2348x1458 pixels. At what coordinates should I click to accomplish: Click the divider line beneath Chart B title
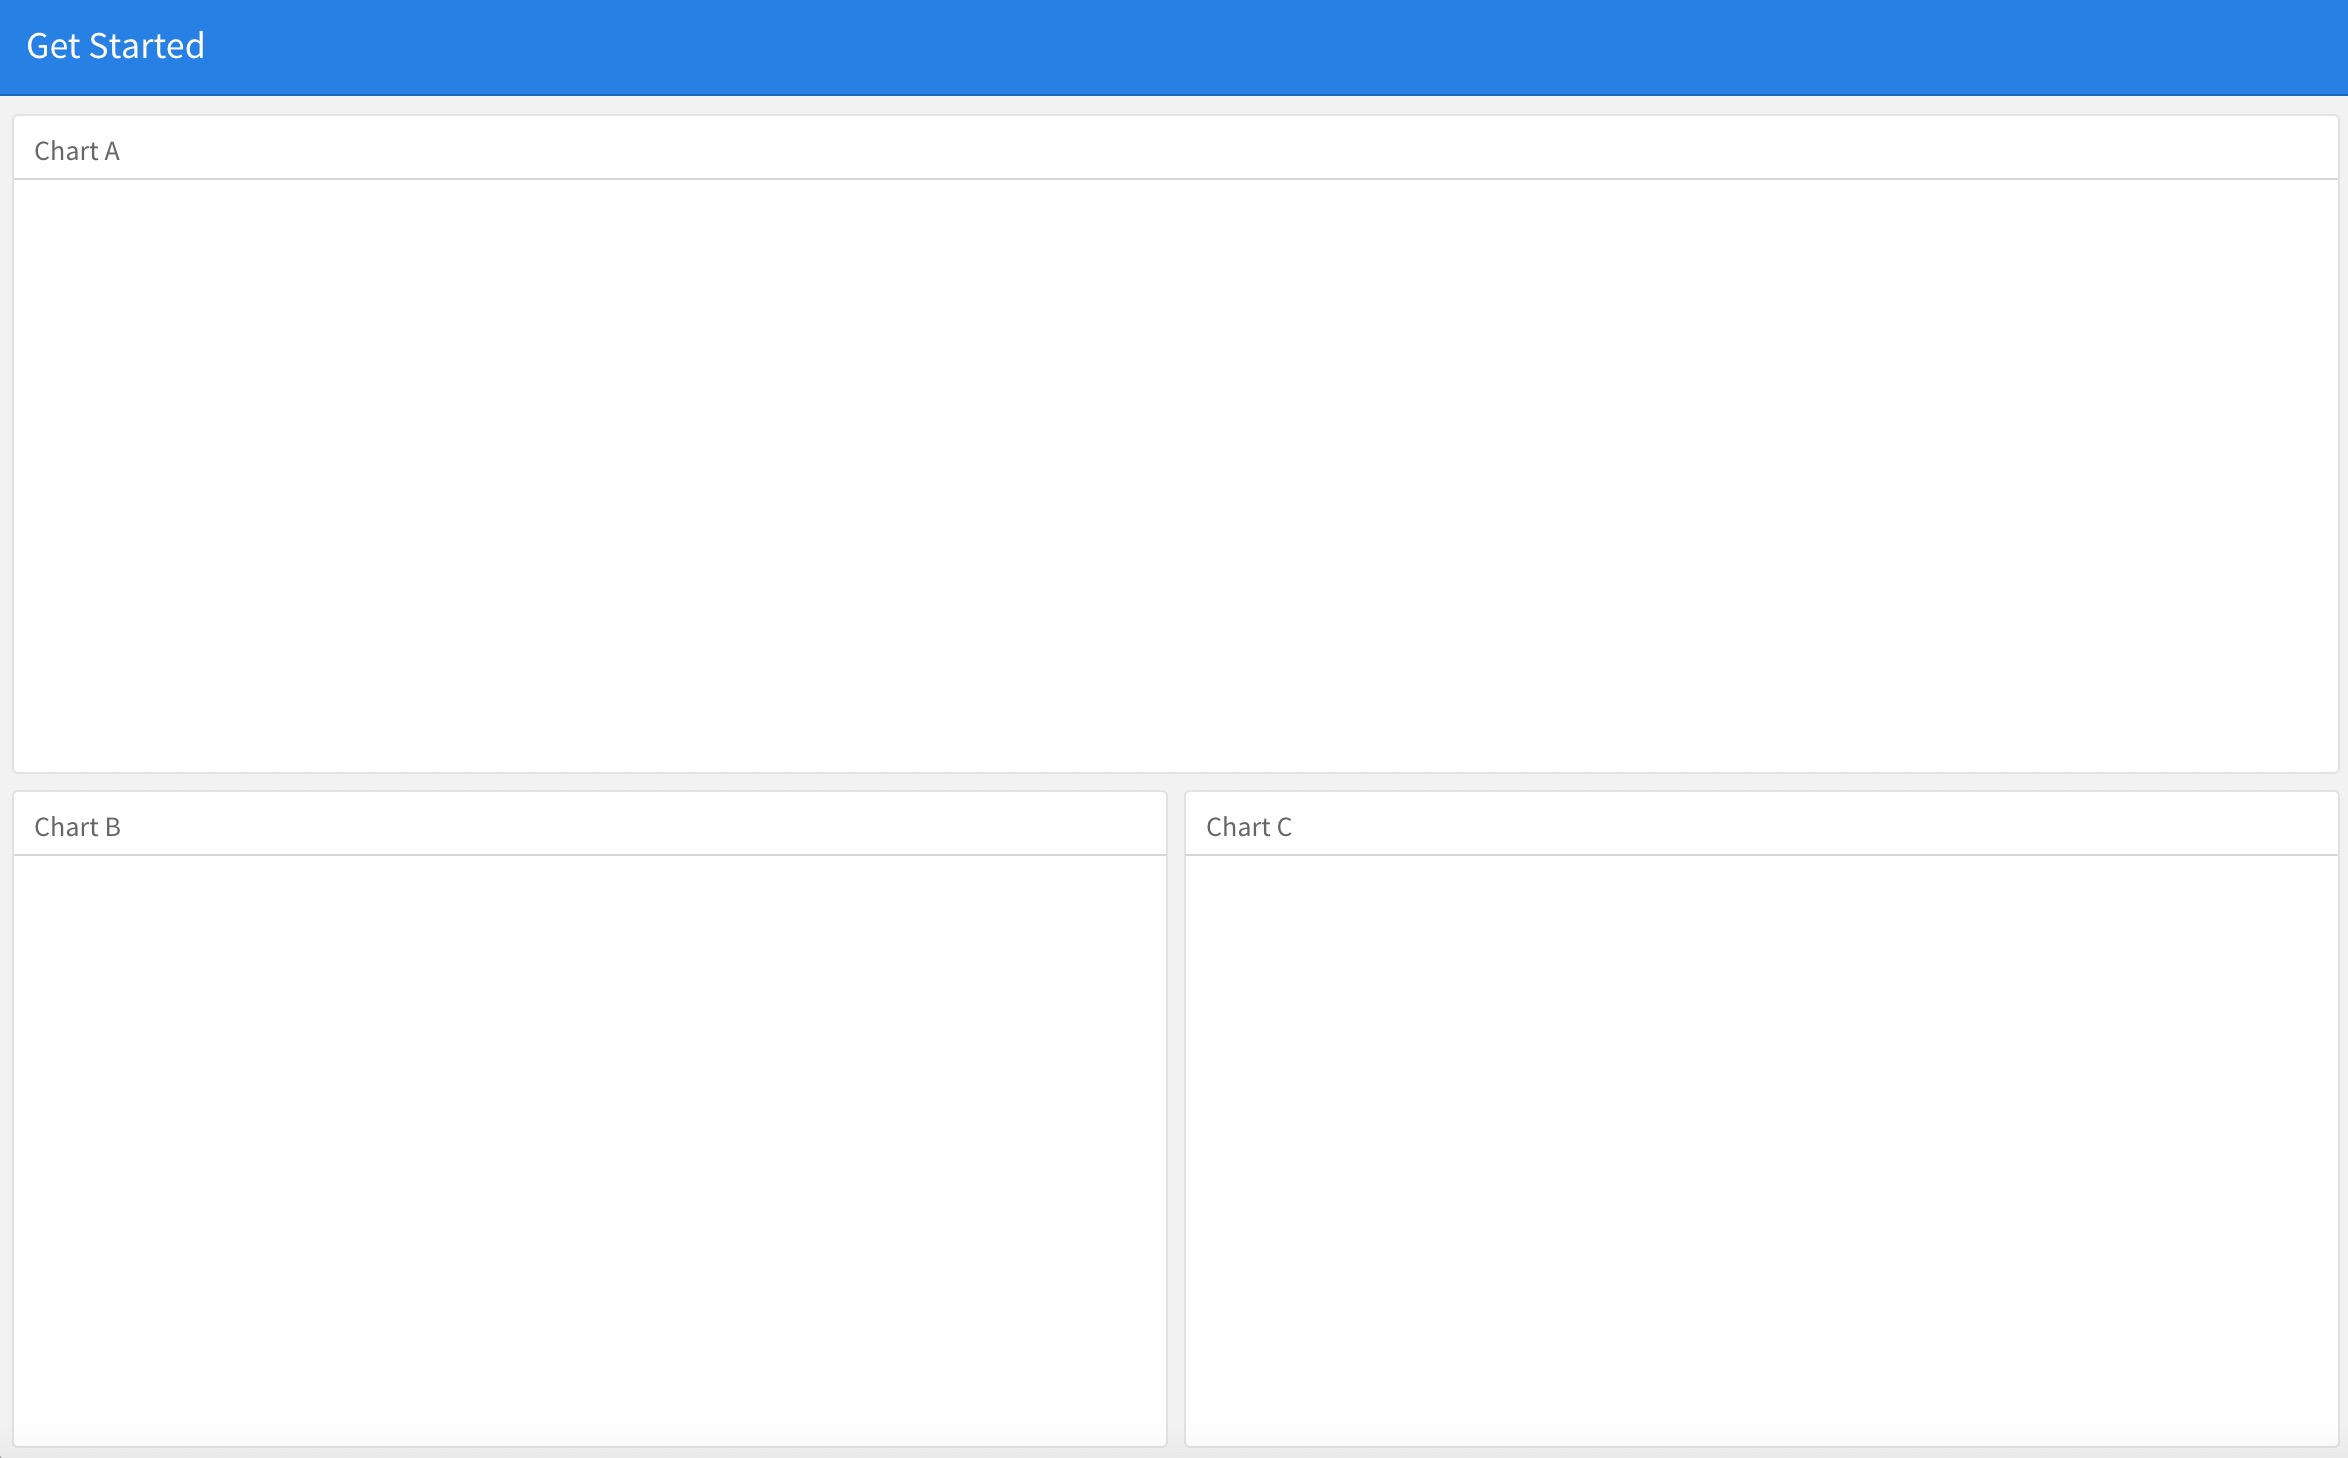coord(590,855)
